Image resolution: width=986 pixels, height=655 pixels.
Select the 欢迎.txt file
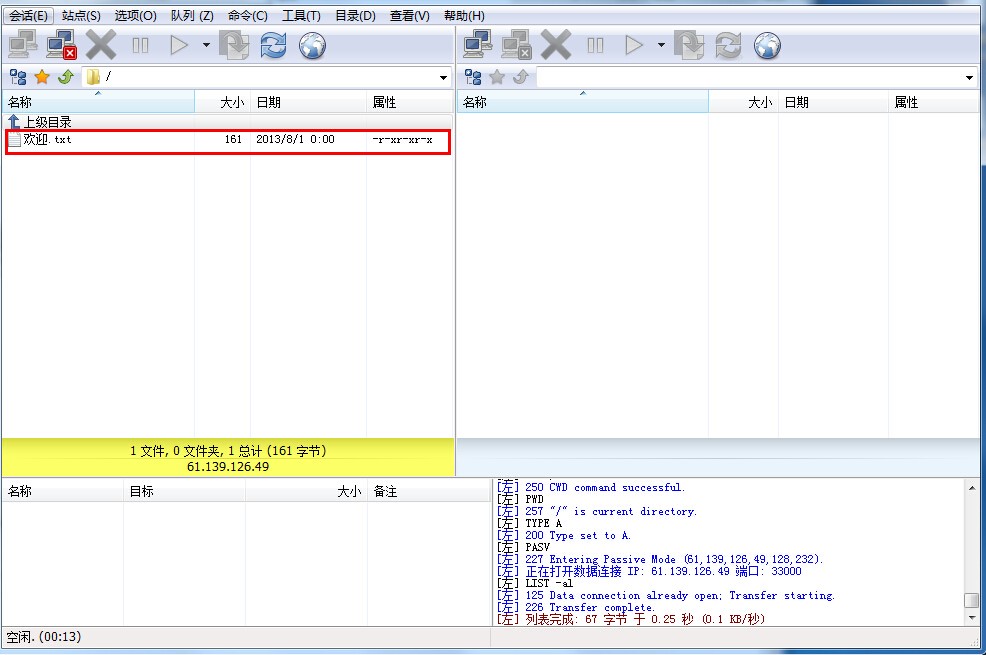tap(48, 140)
